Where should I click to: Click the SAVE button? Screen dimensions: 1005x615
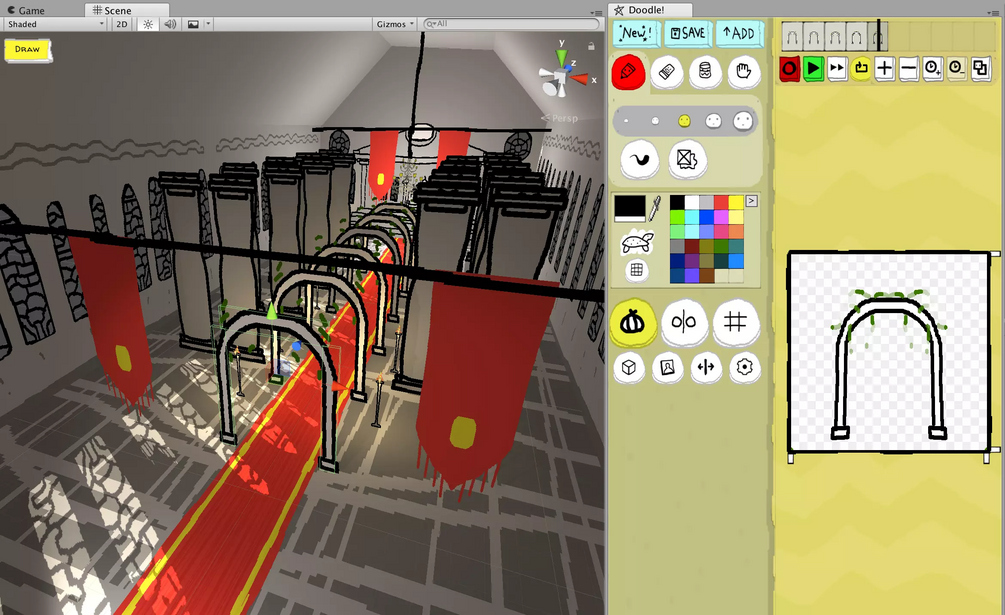688,33
